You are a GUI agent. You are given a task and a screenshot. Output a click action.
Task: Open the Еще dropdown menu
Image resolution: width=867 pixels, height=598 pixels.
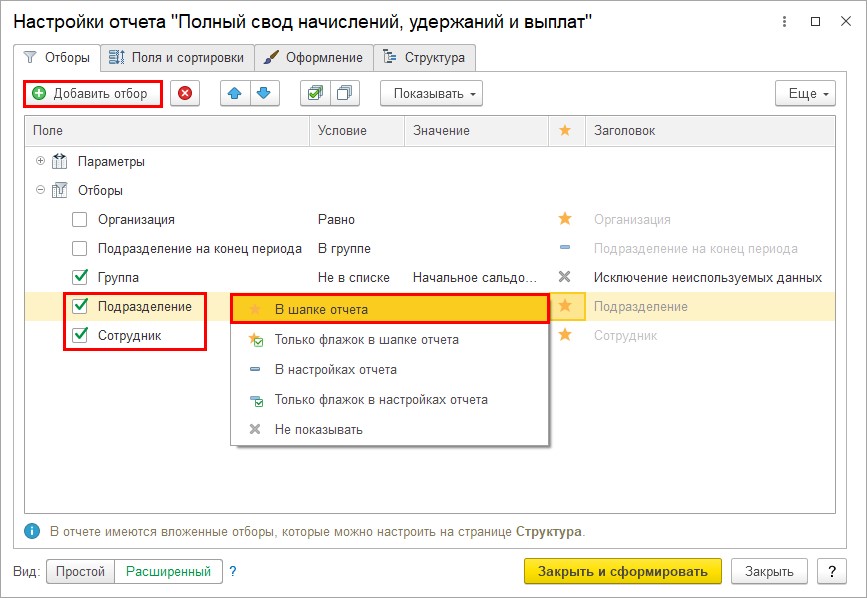805,93
